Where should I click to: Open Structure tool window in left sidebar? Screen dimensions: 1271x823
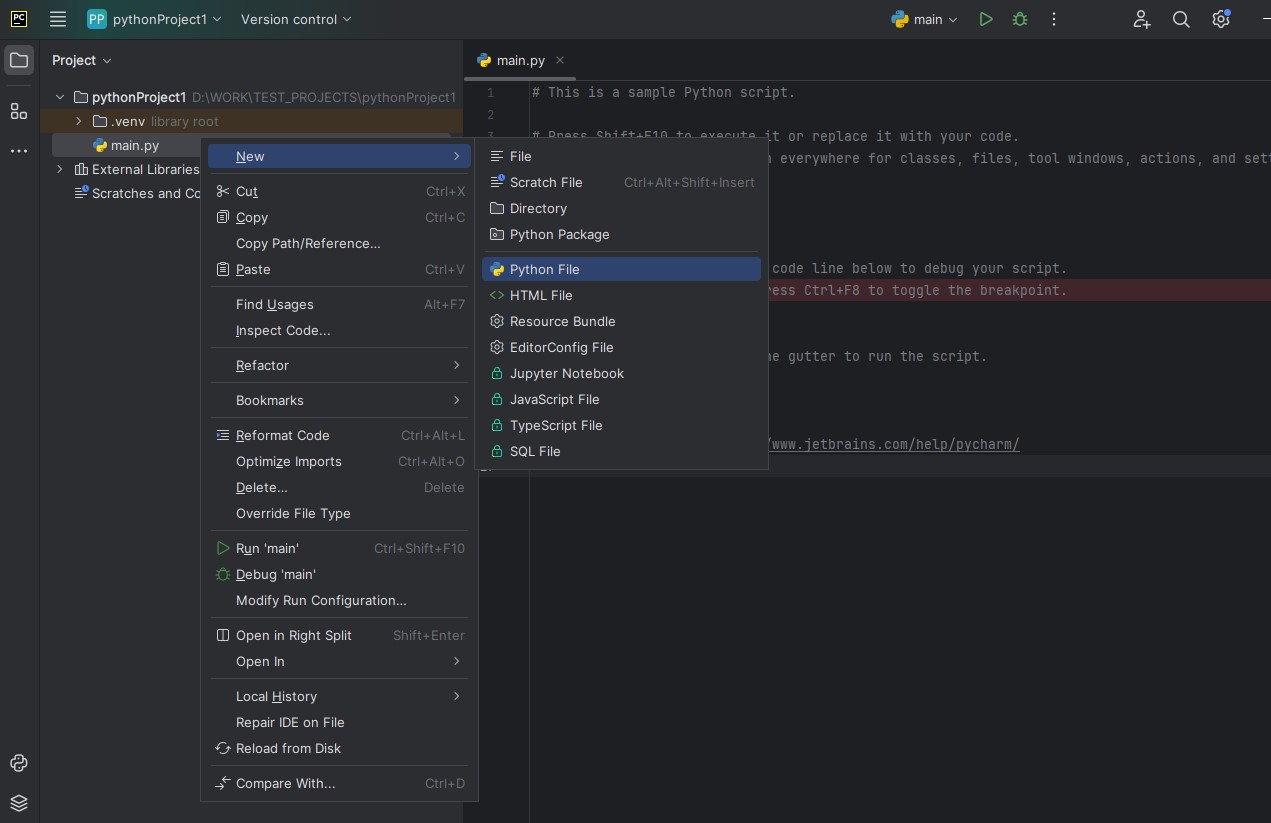[x=19, y=111]
